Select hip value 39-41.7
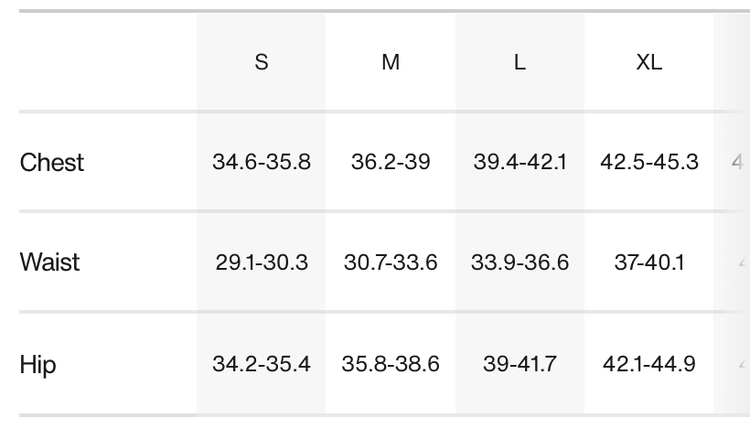 520,364
